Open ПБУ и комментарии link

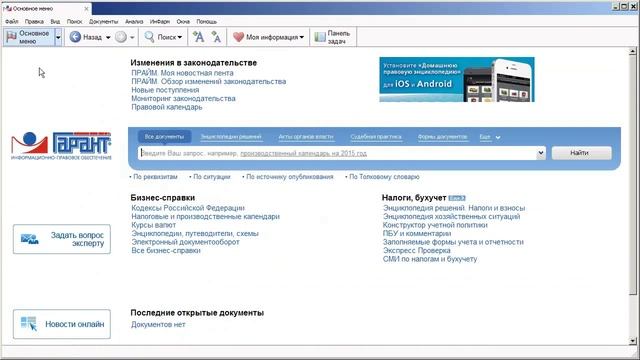pos(417,234)
